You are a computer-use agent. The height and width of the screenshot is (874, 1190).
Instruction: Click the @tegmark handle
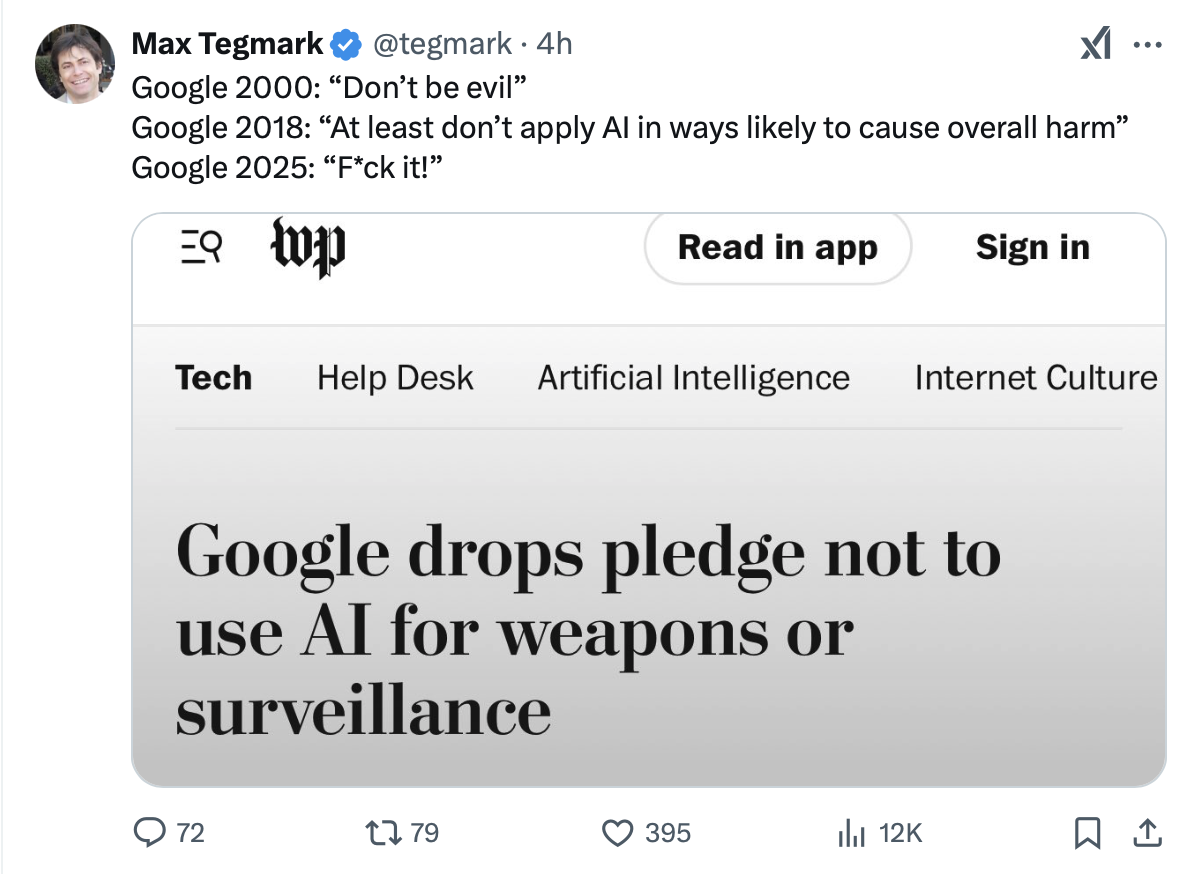(442, 44)
